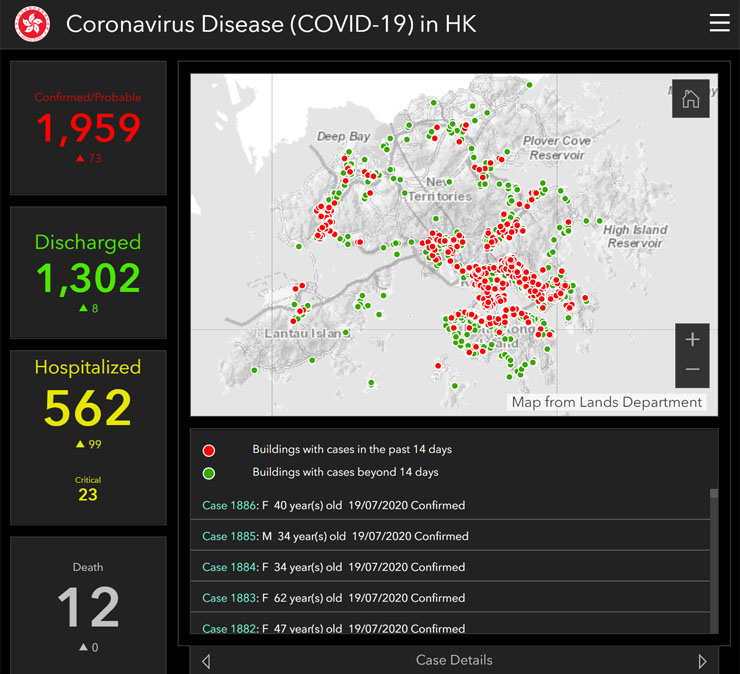740x674 pixels.
Task: Open Case 1884 entry
Action: pyautogui.click(x=450, y=566)
